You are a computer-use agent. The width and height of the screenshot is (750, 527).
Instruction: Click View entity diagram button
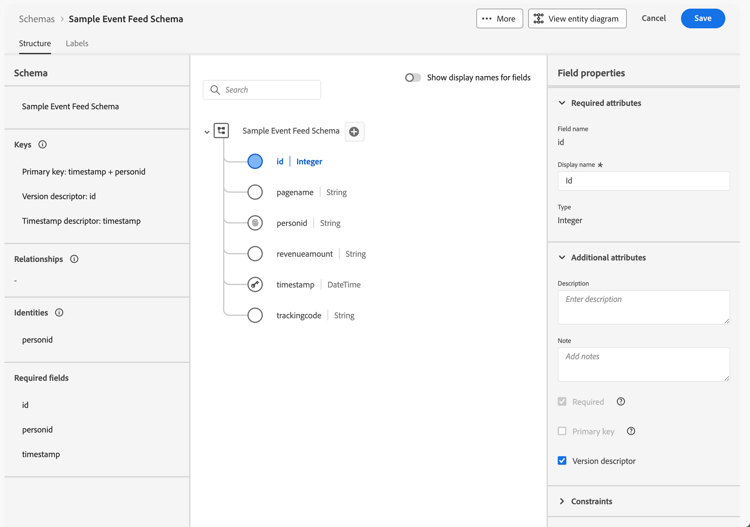click(x=577, y=18)
